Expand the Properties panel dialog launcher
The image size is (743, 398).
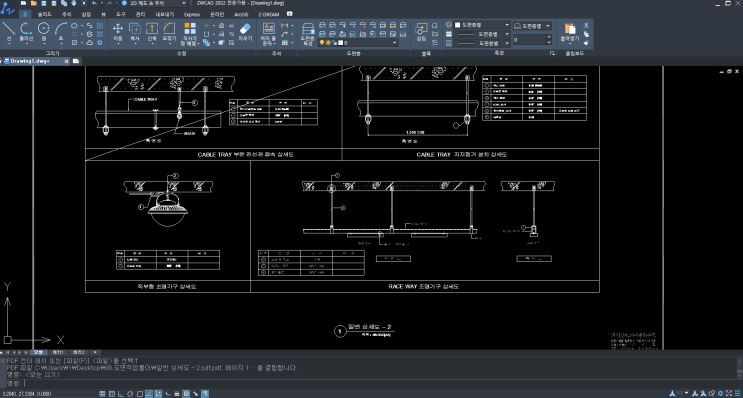point(552,54)
